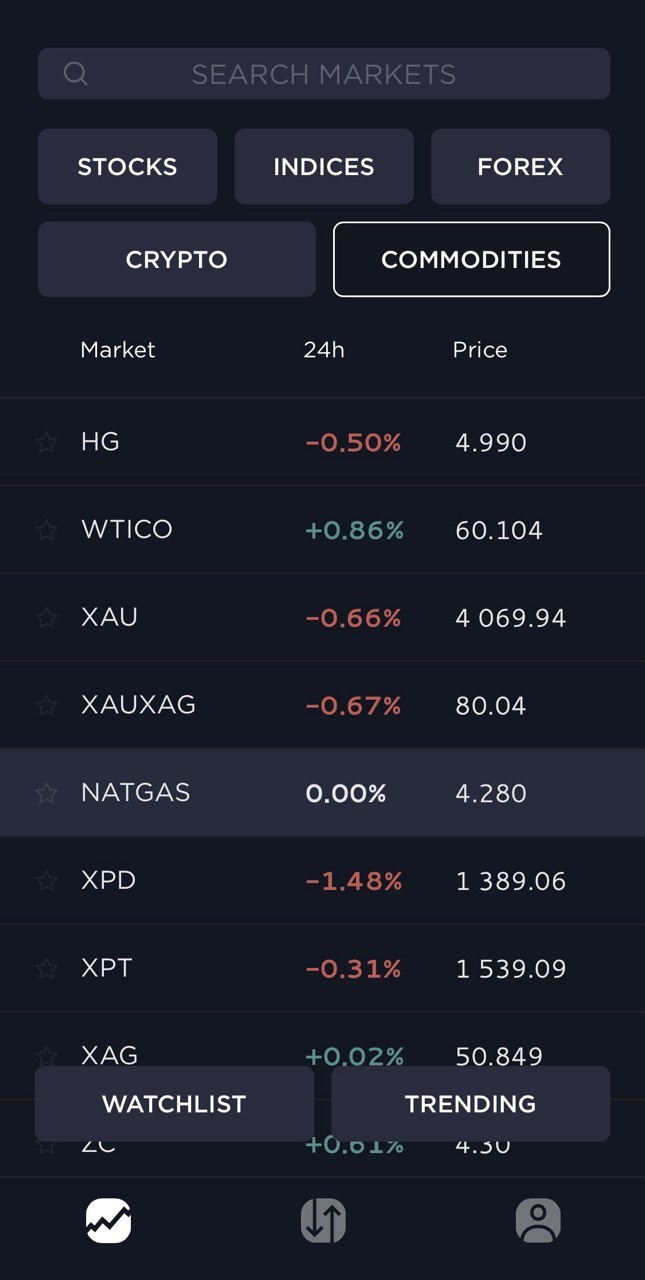Image resolution: width=645 pixels, height=1280 pixels.
Task: Favorite HG with its star icon
Action: pos(47,442)
